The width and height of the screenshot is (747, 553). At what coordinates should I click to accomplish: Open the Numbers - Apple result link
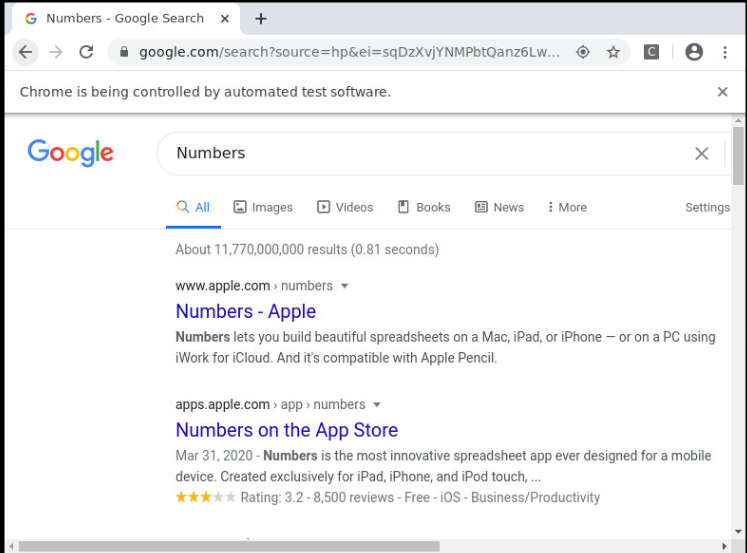click(245, 311)
